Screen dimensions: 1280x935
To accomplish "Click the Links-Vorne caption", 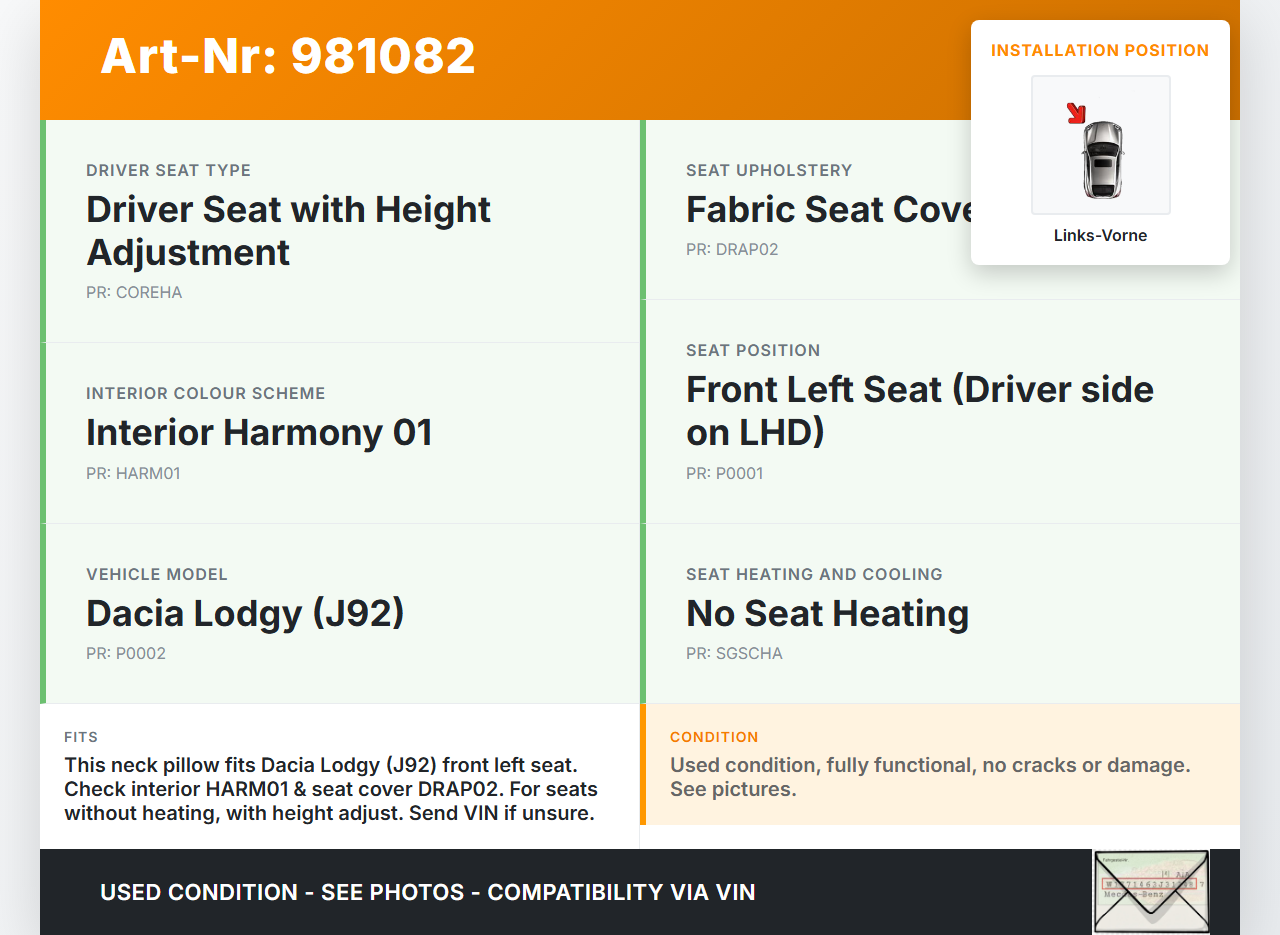I will pyautogui.click(x=1100, y=236).
